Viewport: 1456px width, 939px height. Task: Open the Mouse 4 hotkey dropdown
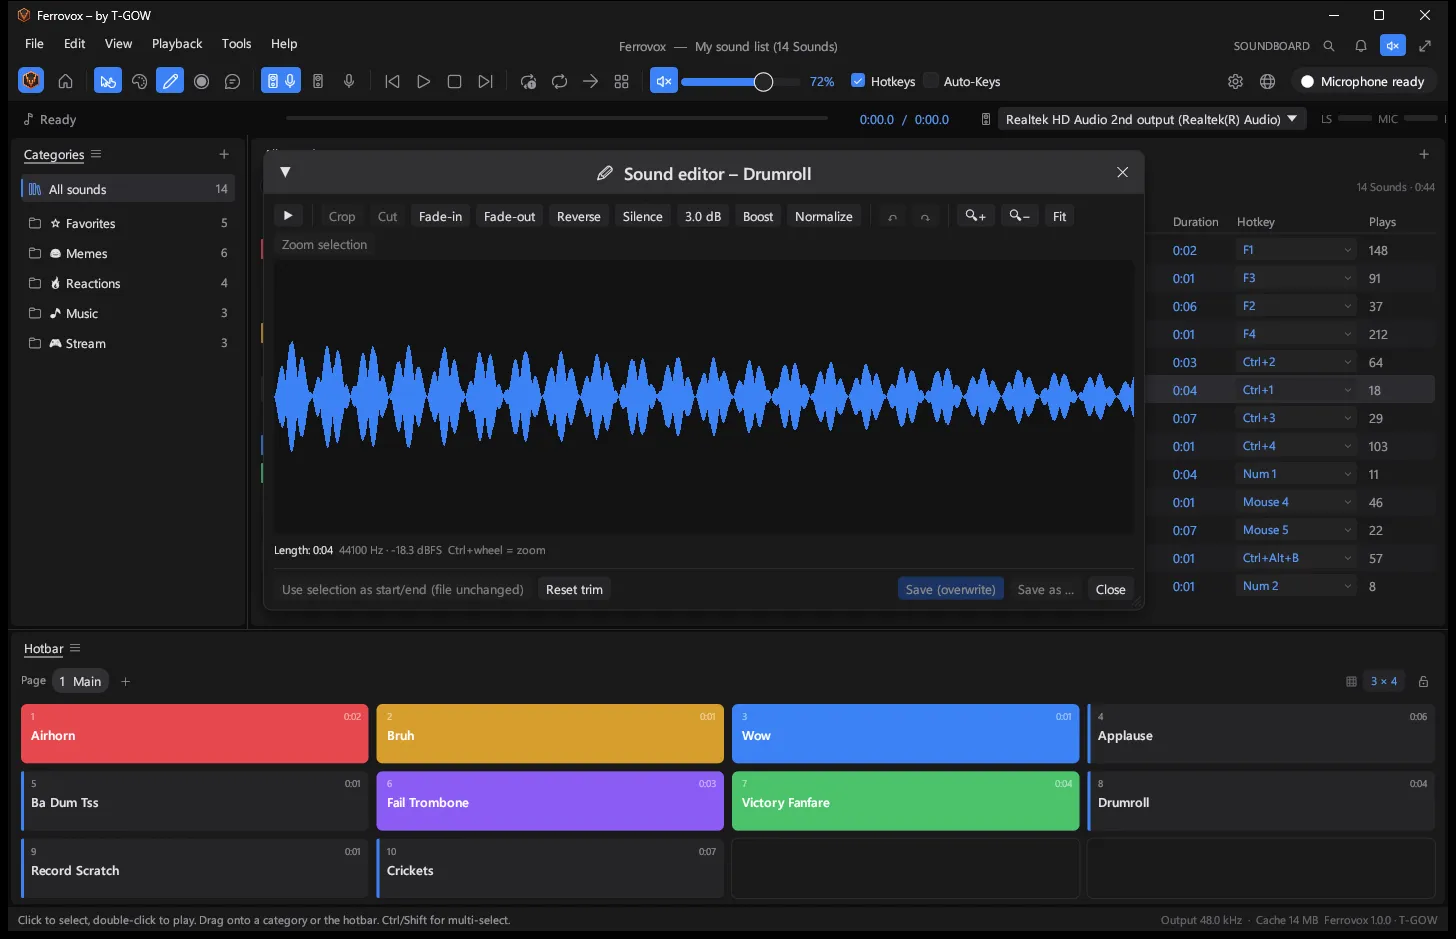click(1296, 502)
